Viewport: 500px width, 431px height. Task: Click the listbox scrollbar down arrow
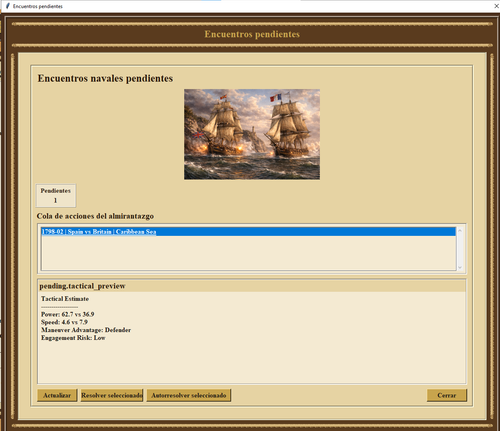click(460, 267)
